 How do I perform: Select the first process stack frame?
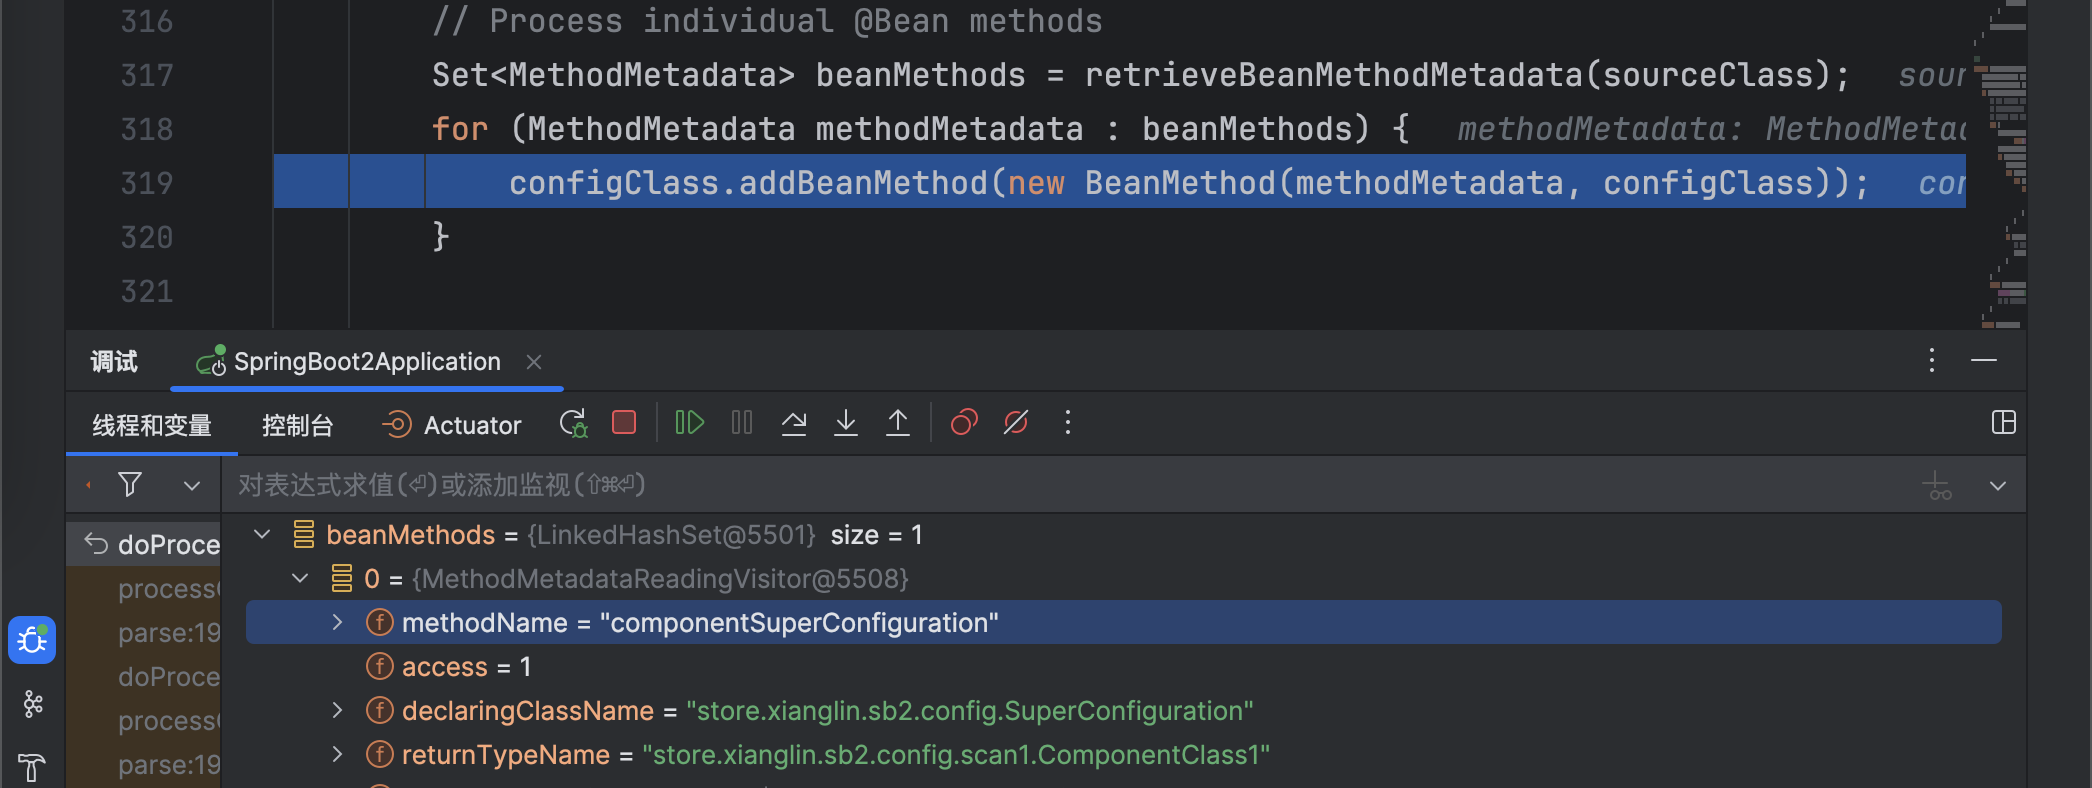(x=144, y=589)
